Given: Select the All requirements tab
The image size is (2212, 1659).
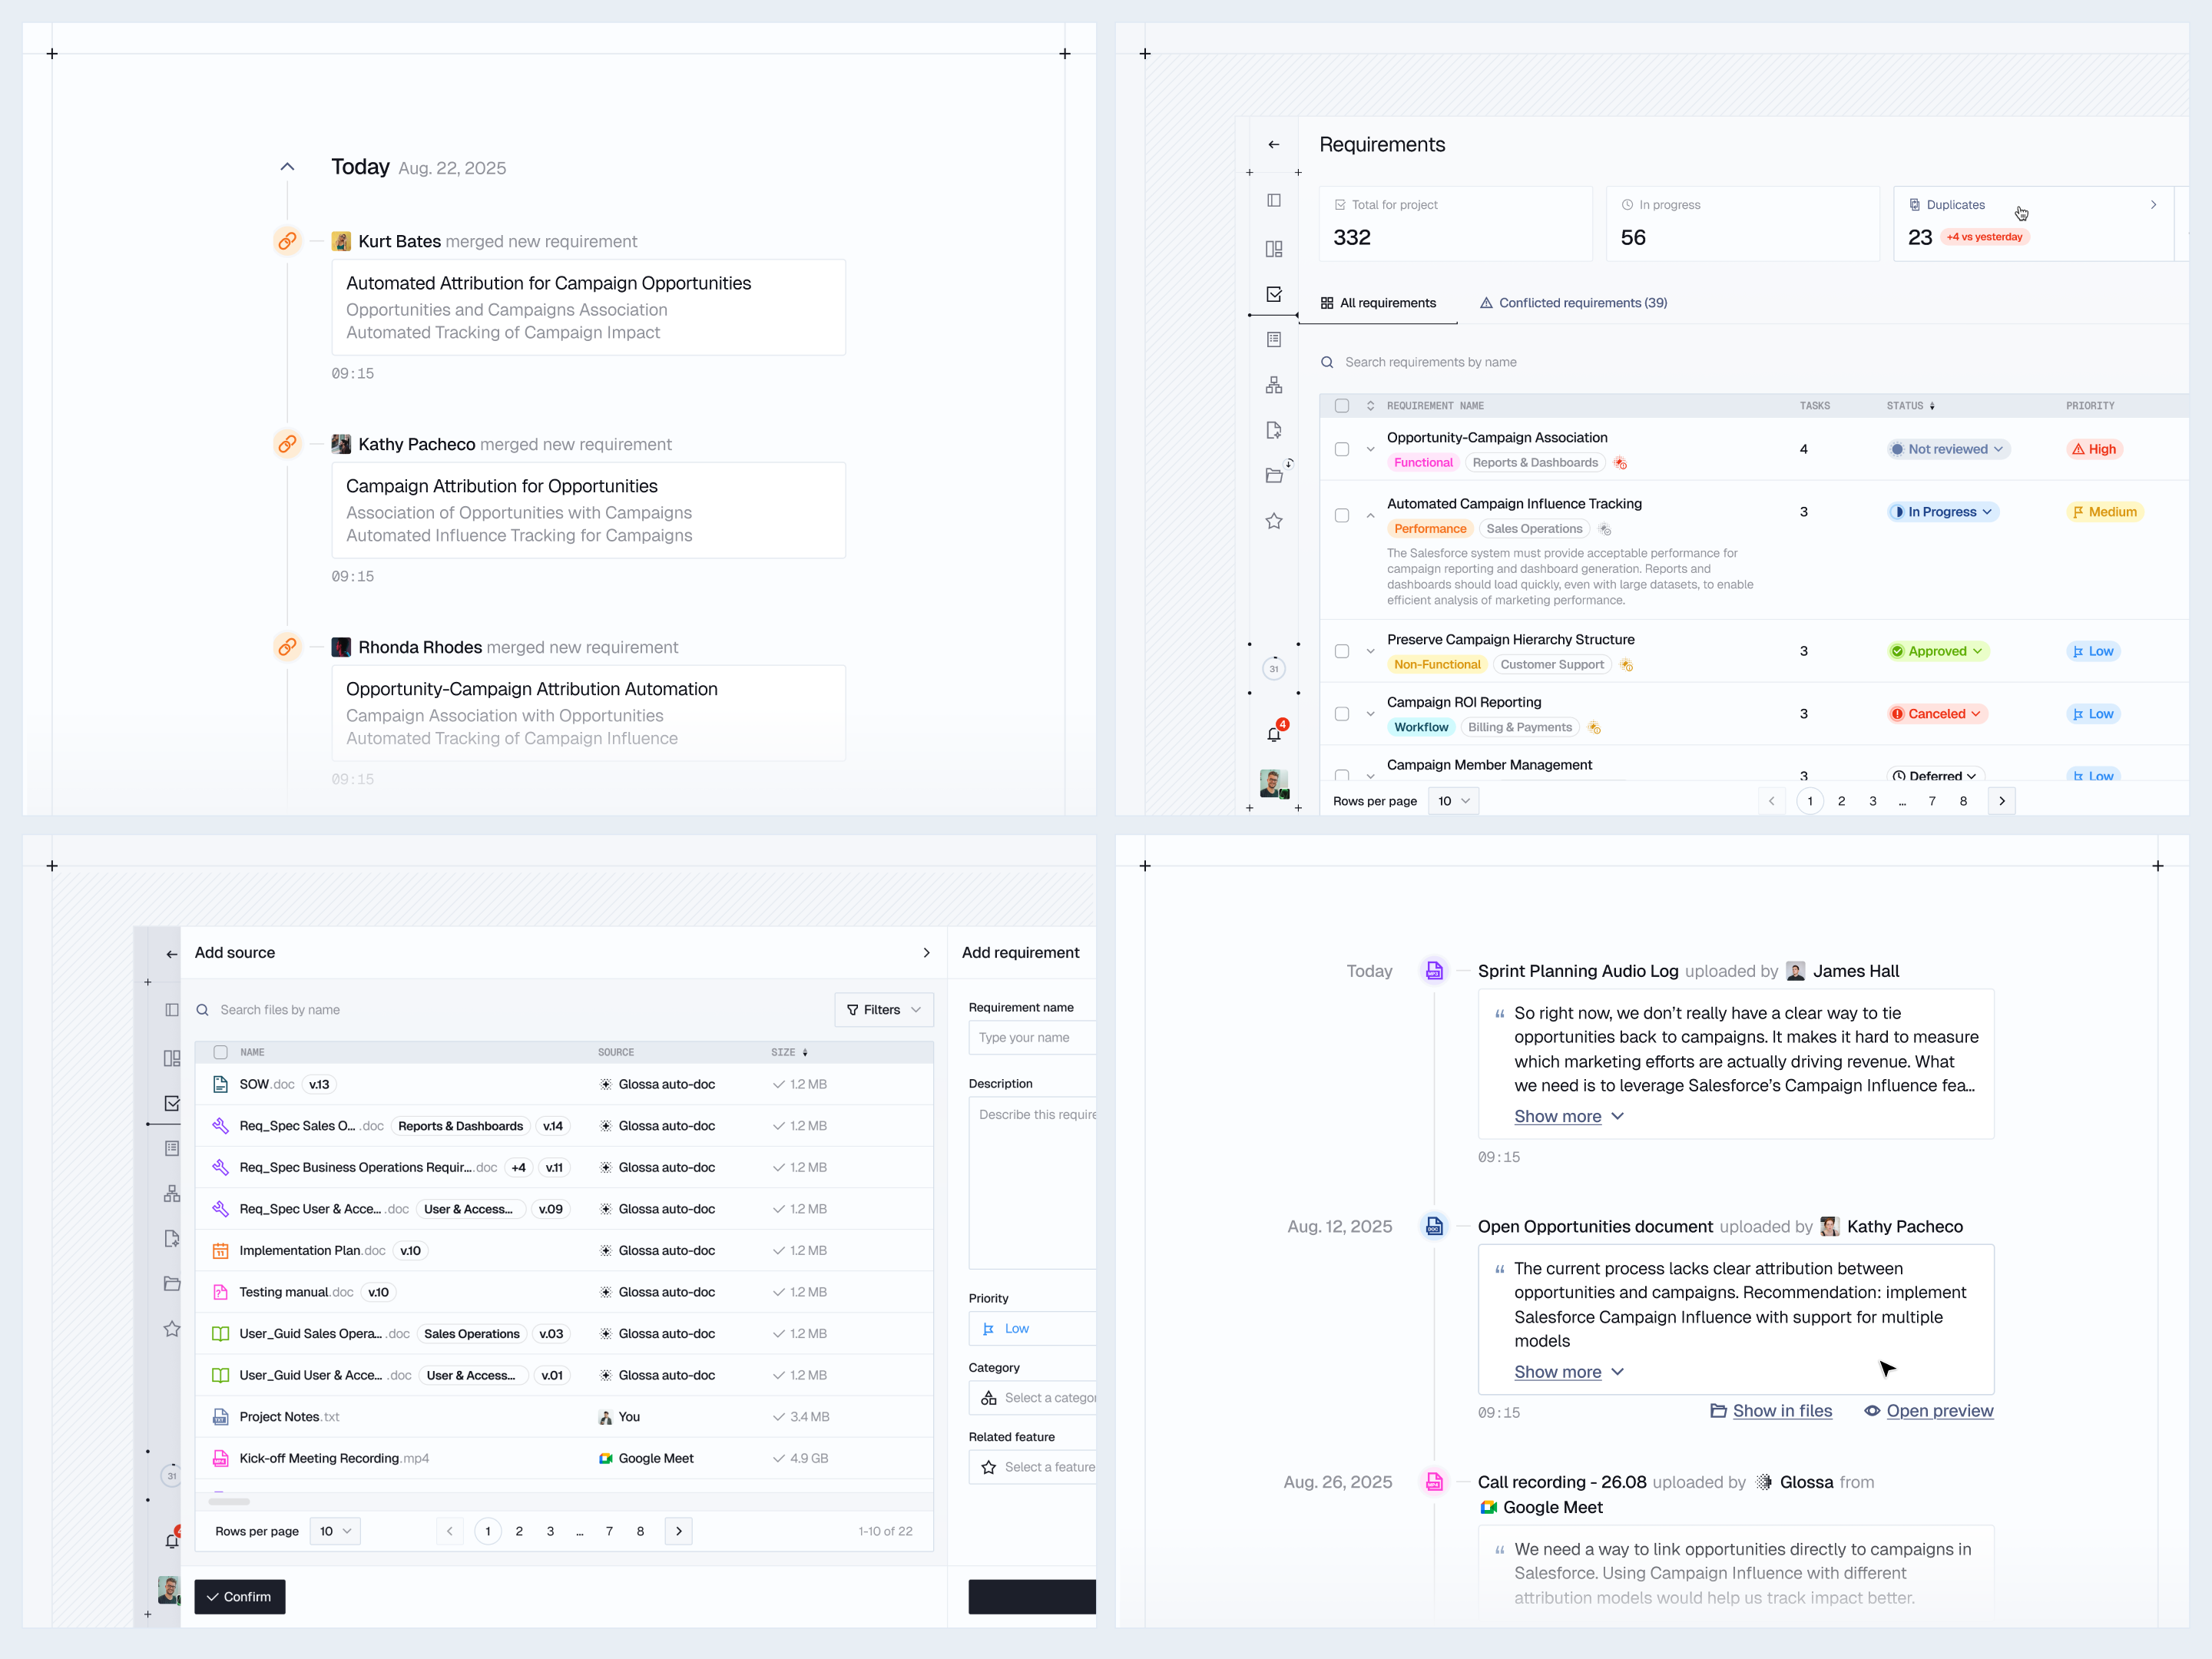Looking at the screenshot, I should click(x=1378, y=303).
